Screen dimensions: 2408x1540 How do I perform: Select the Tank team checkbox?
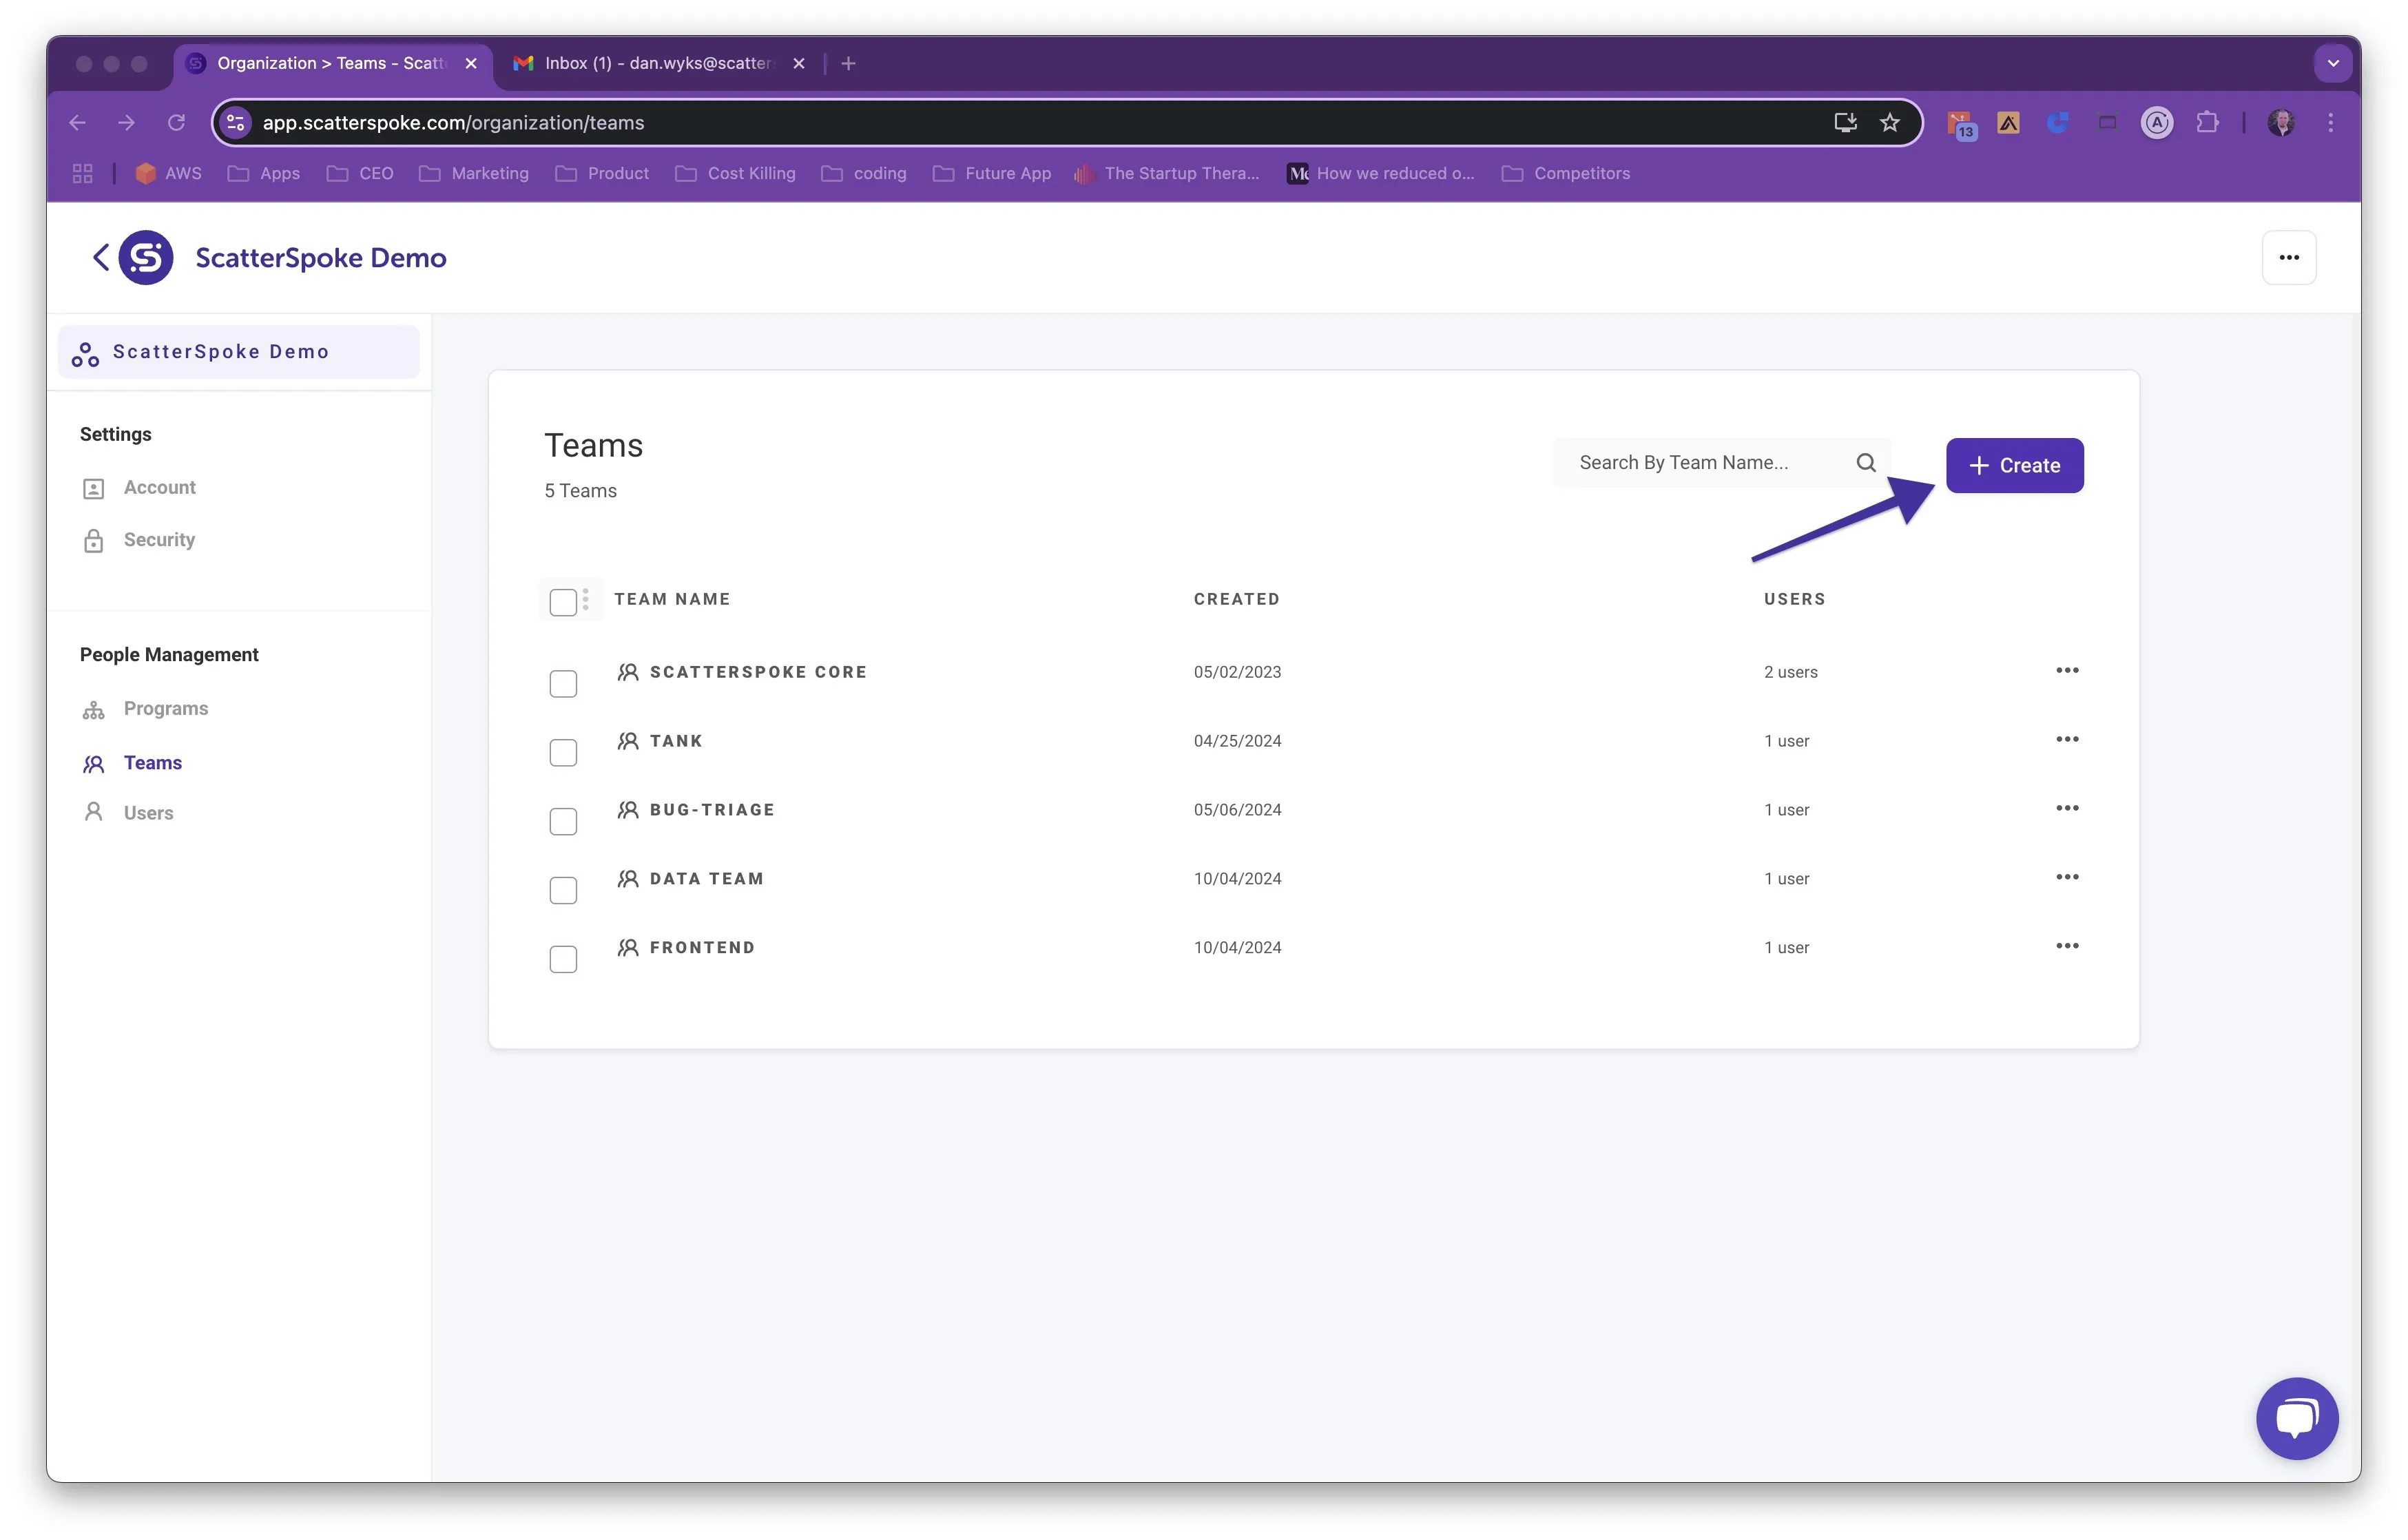(563, 753)
